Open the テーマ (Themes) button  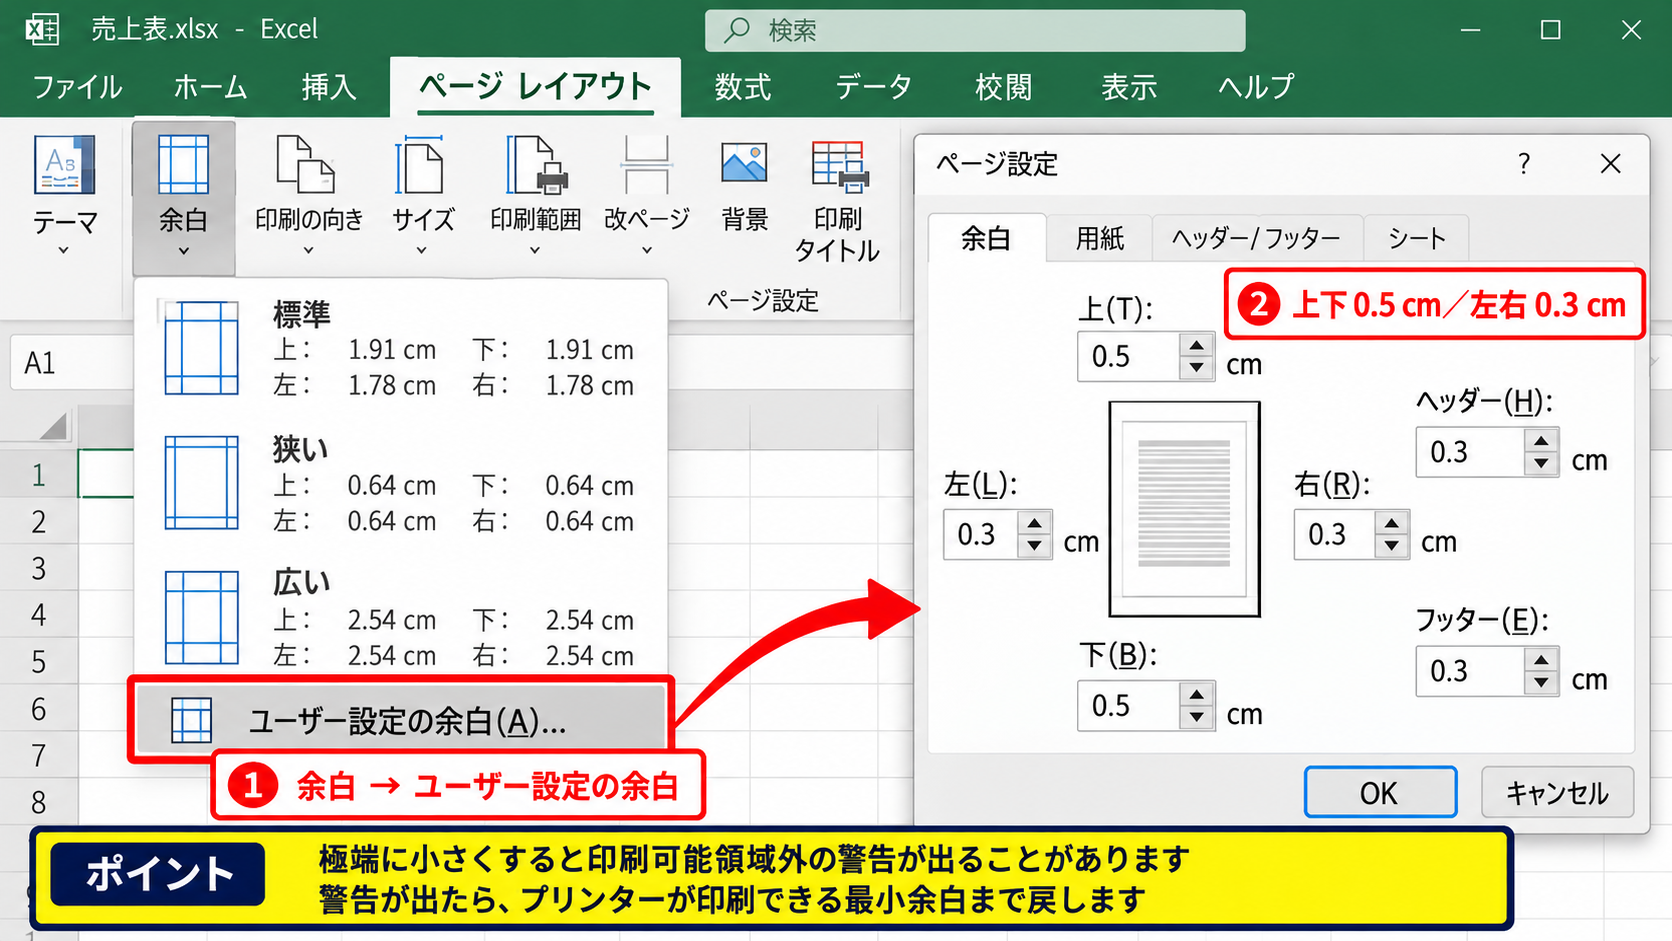click(64, 196)
